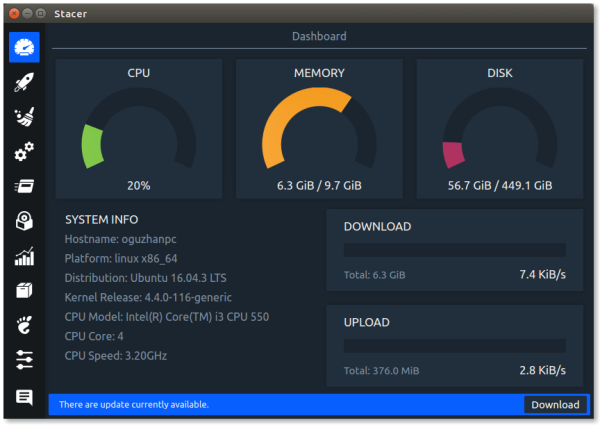Viewport: 600px width, 425px height.
Task: Open Settings via the sliders icon
Action: tap(24, 359)
